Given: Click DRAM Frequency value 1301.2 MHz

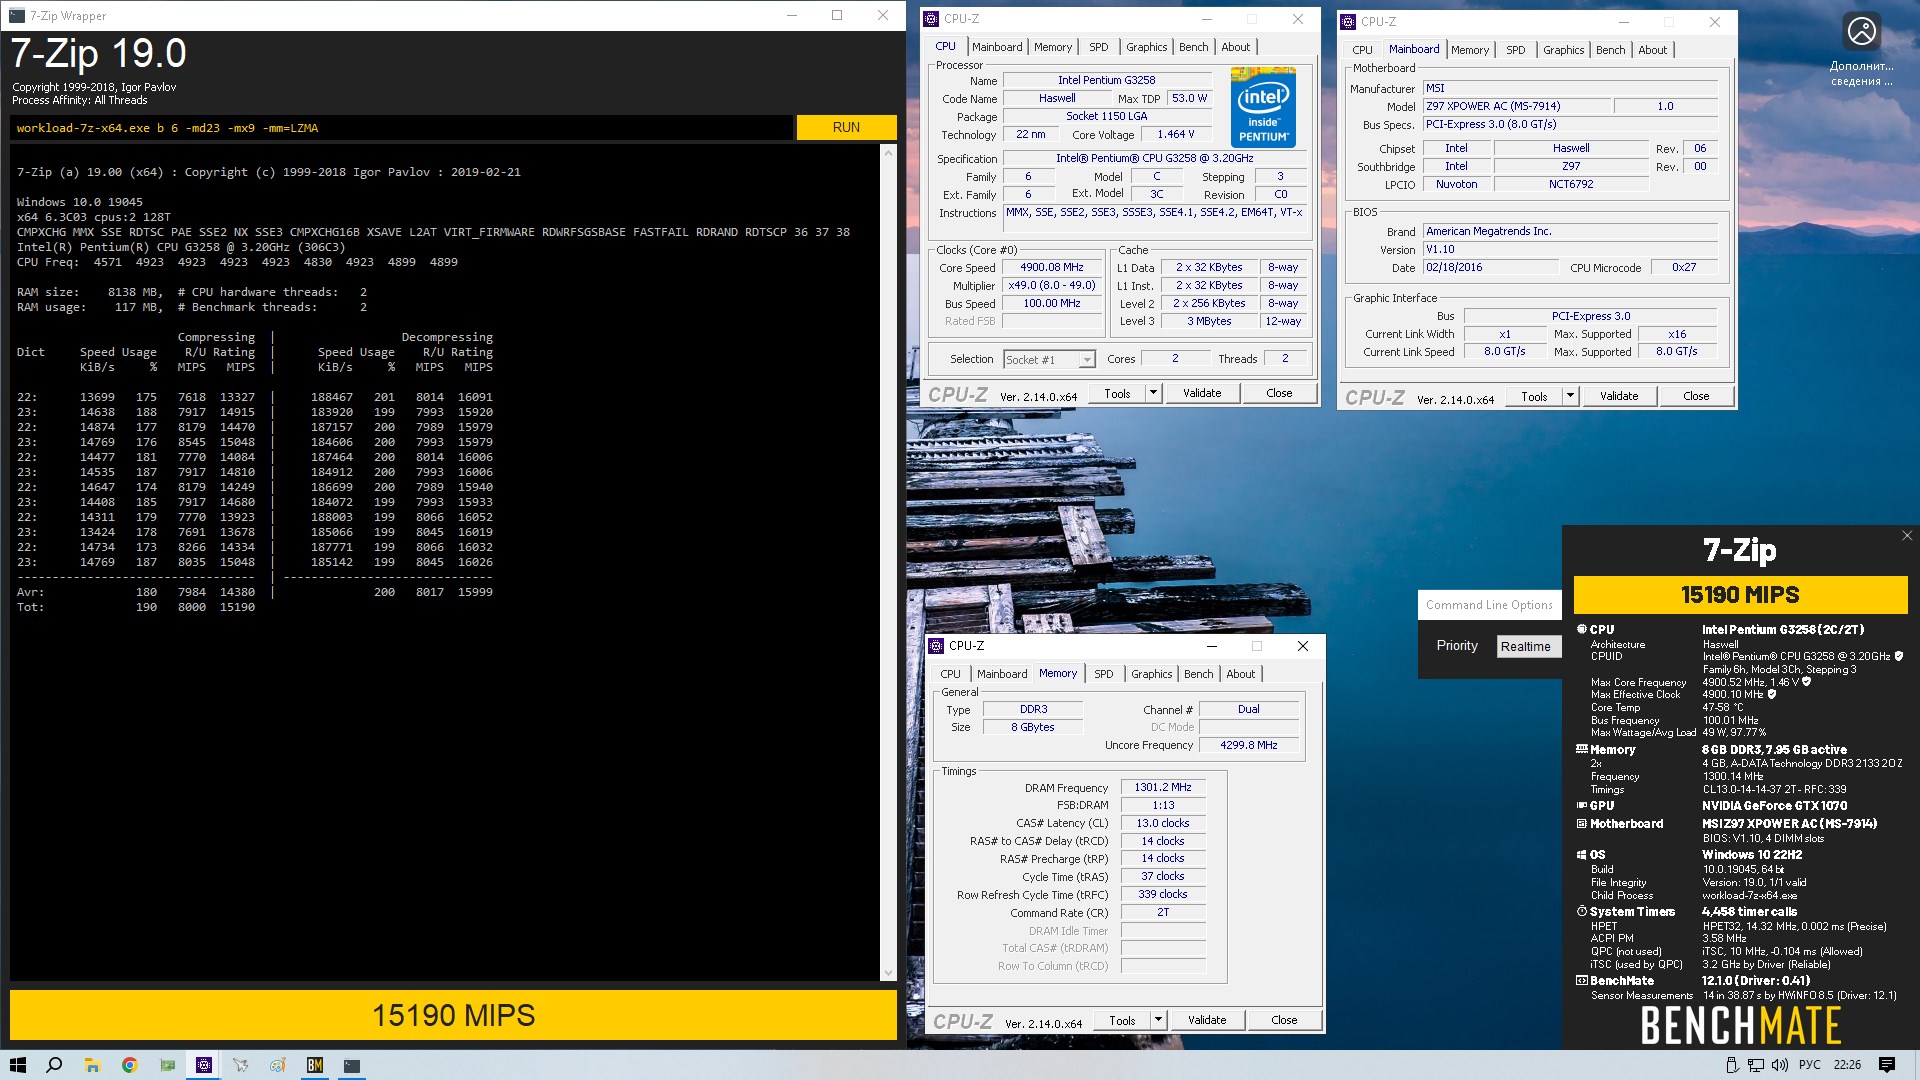Looking at the screenshot, I should (x=1163, y=787).
